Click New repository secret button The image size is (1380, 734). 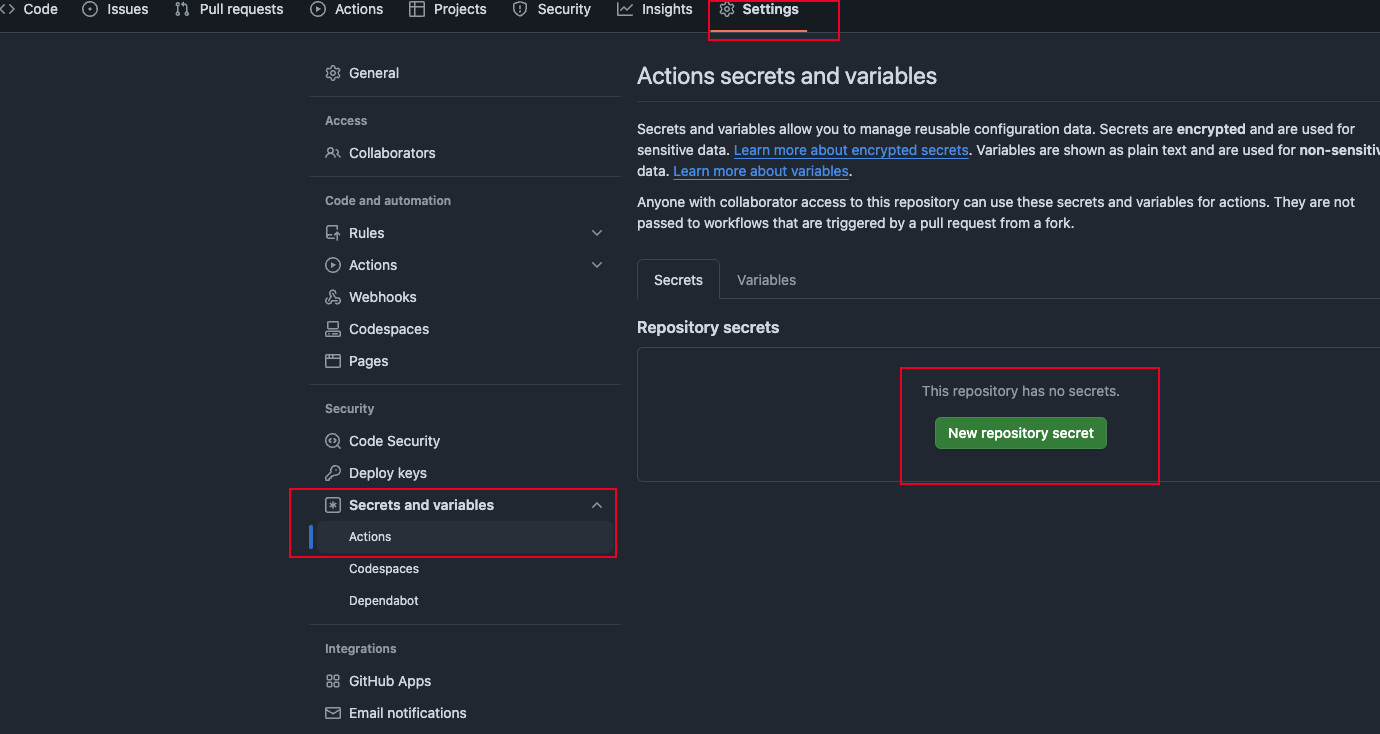click(1021, 433)
